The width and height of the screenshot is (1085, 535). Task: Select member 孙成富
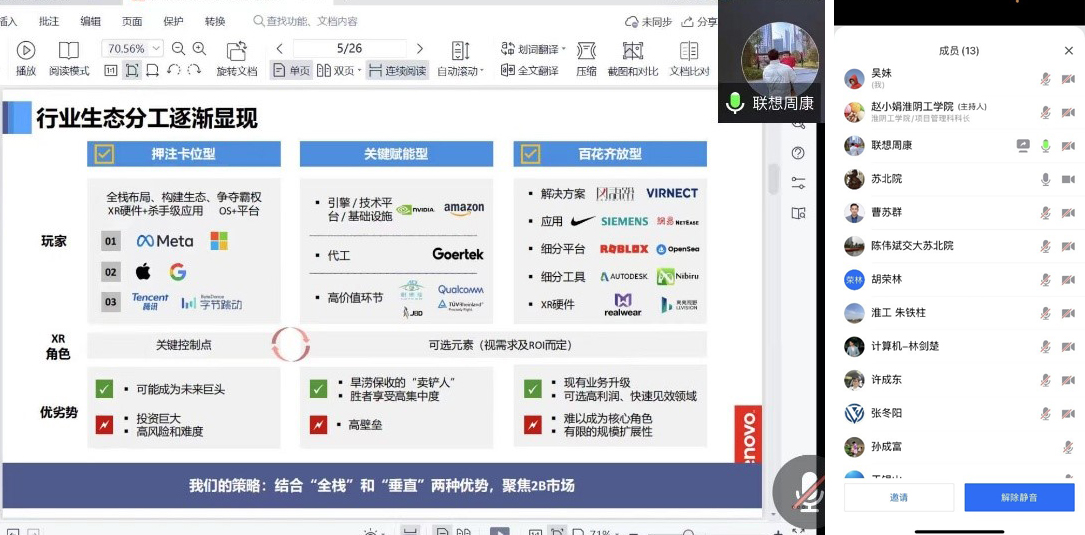point(959,446)
